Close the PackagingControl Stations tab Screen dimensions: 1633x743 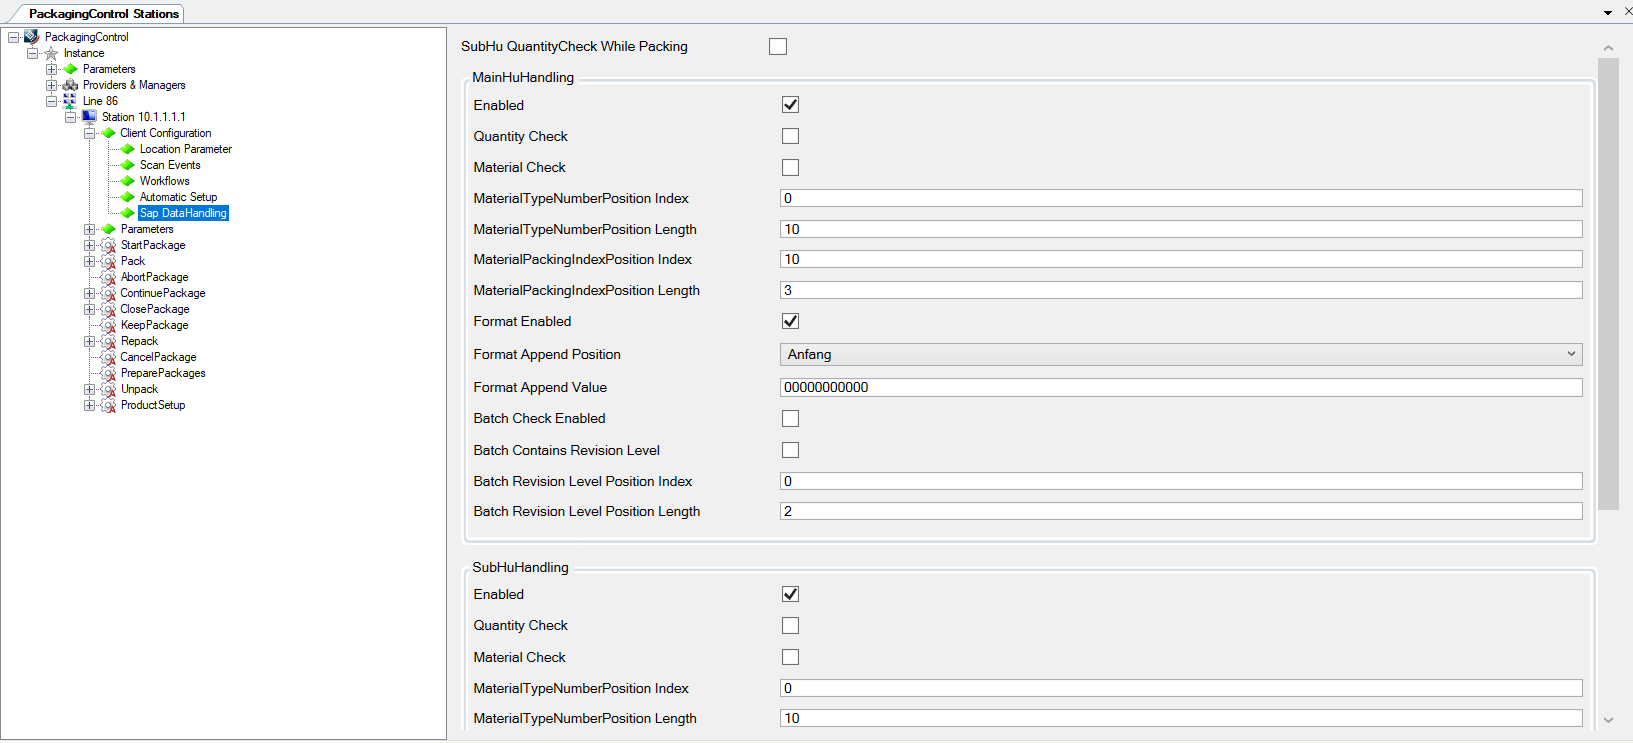1628,12
